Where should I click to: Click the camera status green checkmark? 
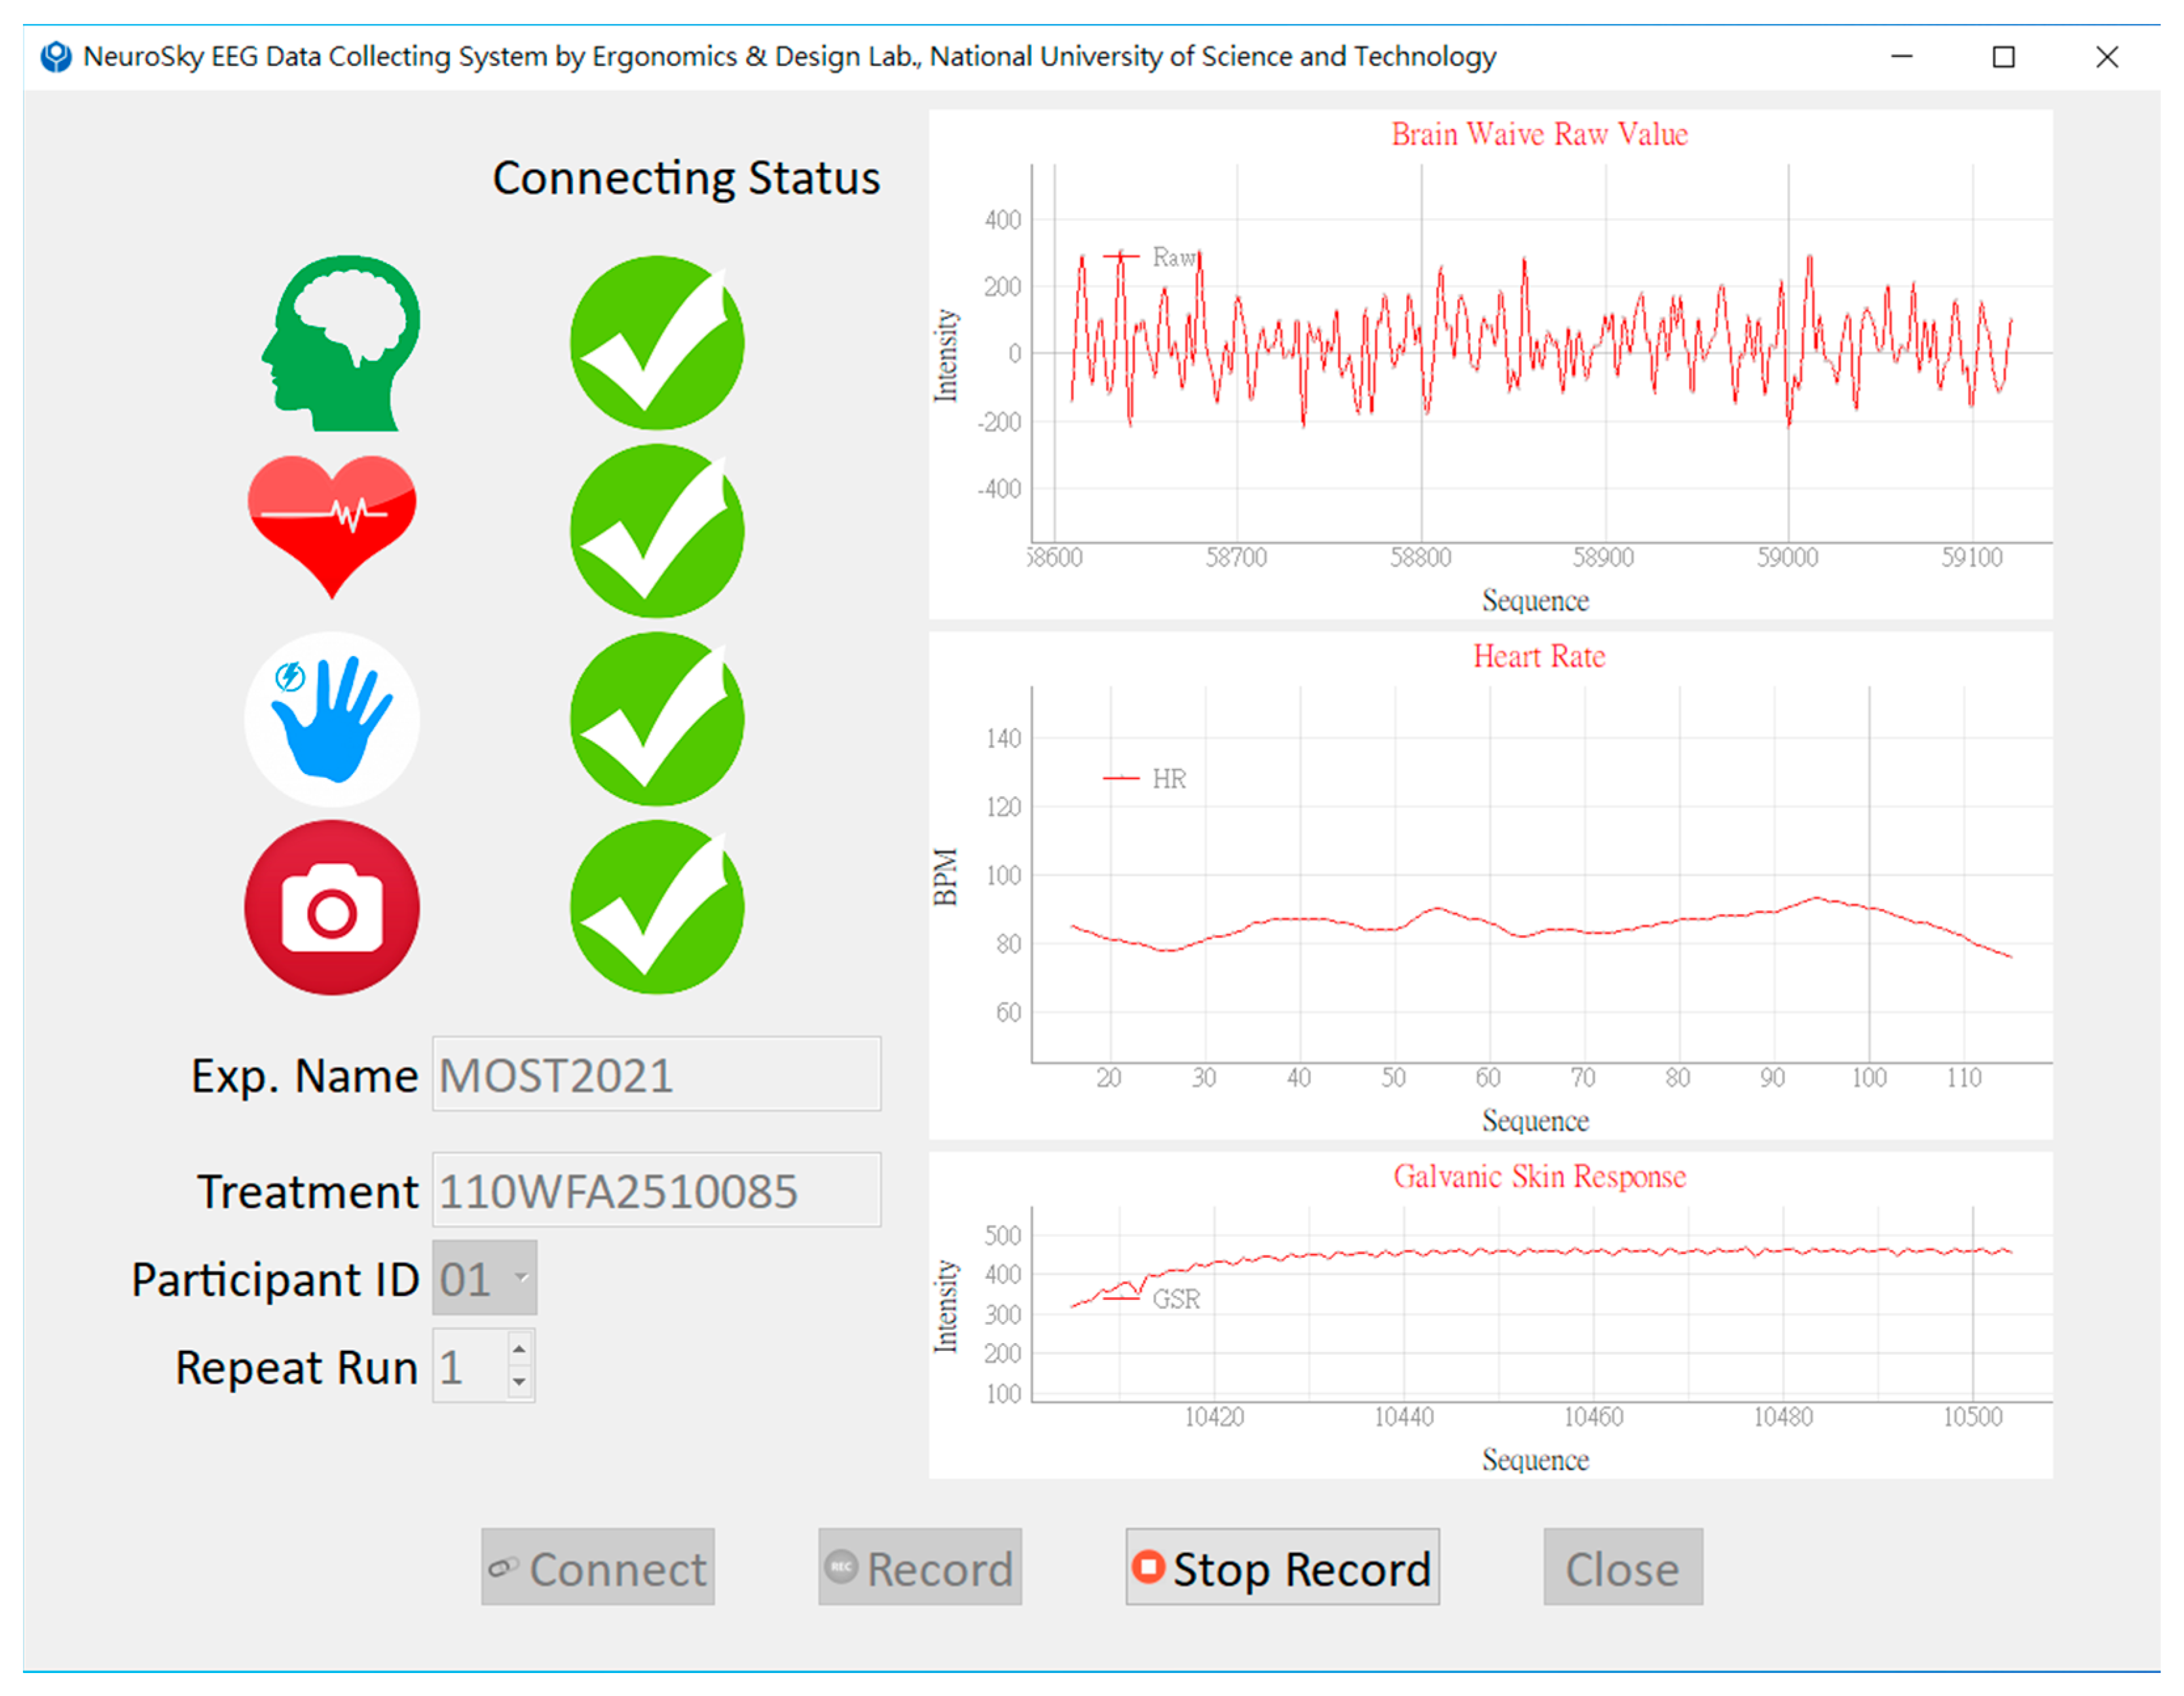657,908
